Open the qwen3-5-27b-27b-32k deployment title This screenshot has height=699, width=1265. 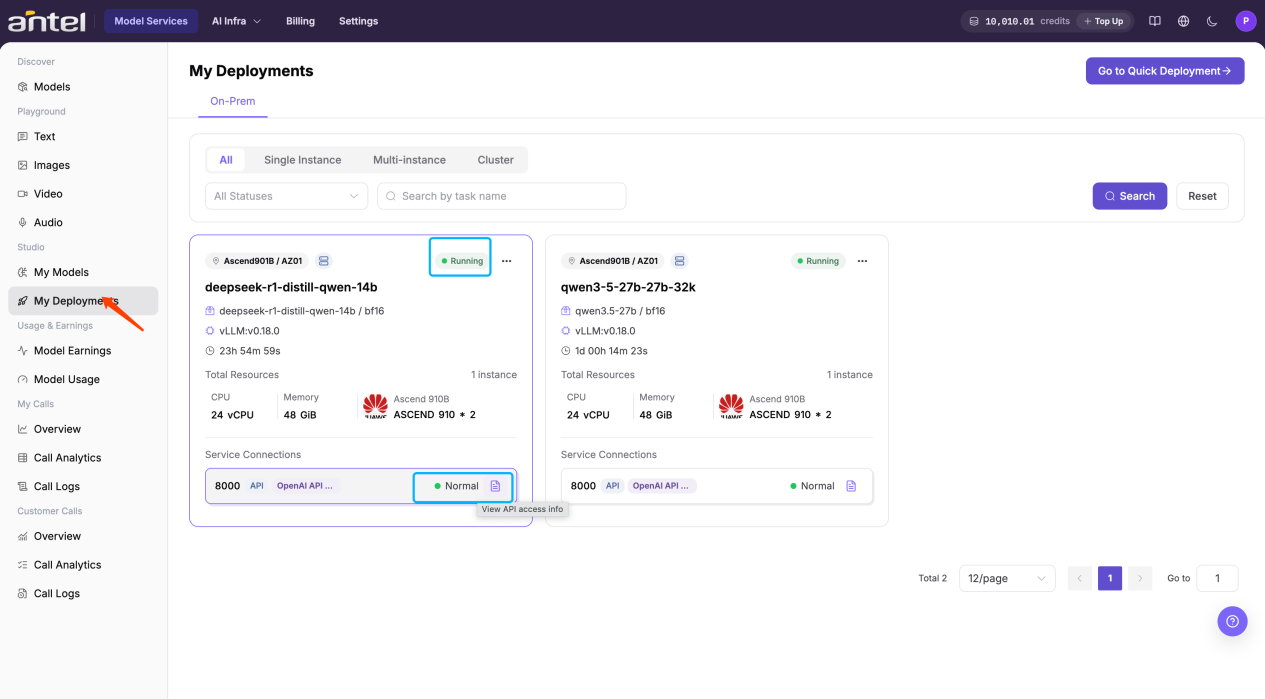[x=628, y=287]
